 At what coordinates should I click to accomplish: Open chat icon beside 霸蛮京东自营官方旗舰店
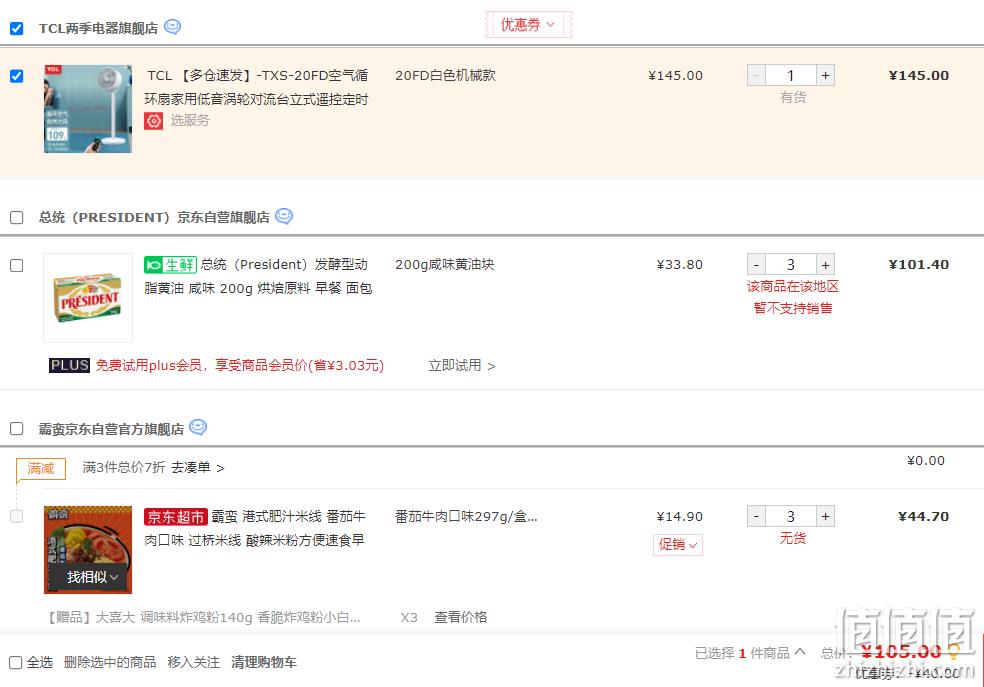tap(198, 428)
